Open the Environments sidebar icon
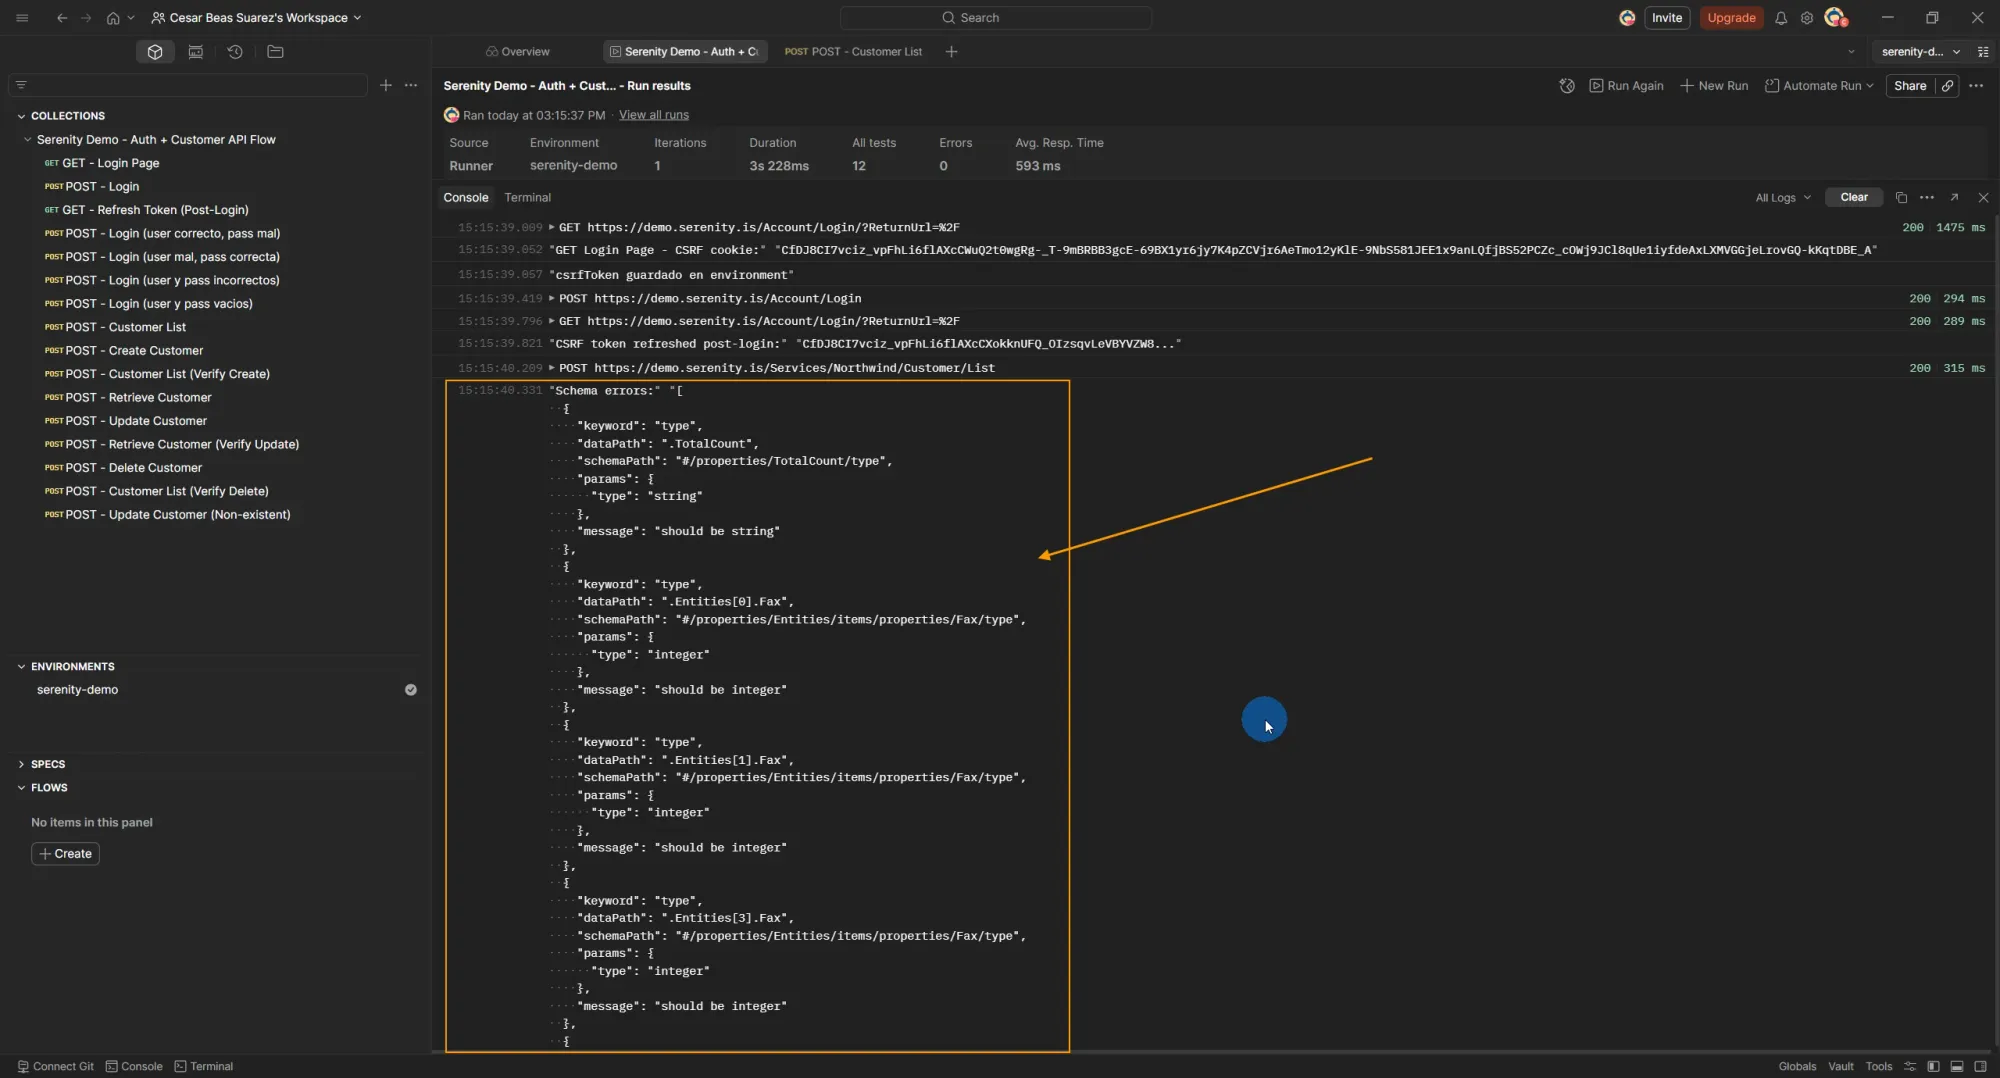The width and height of the screenshot is (2000, 1078). coord(195,52)
